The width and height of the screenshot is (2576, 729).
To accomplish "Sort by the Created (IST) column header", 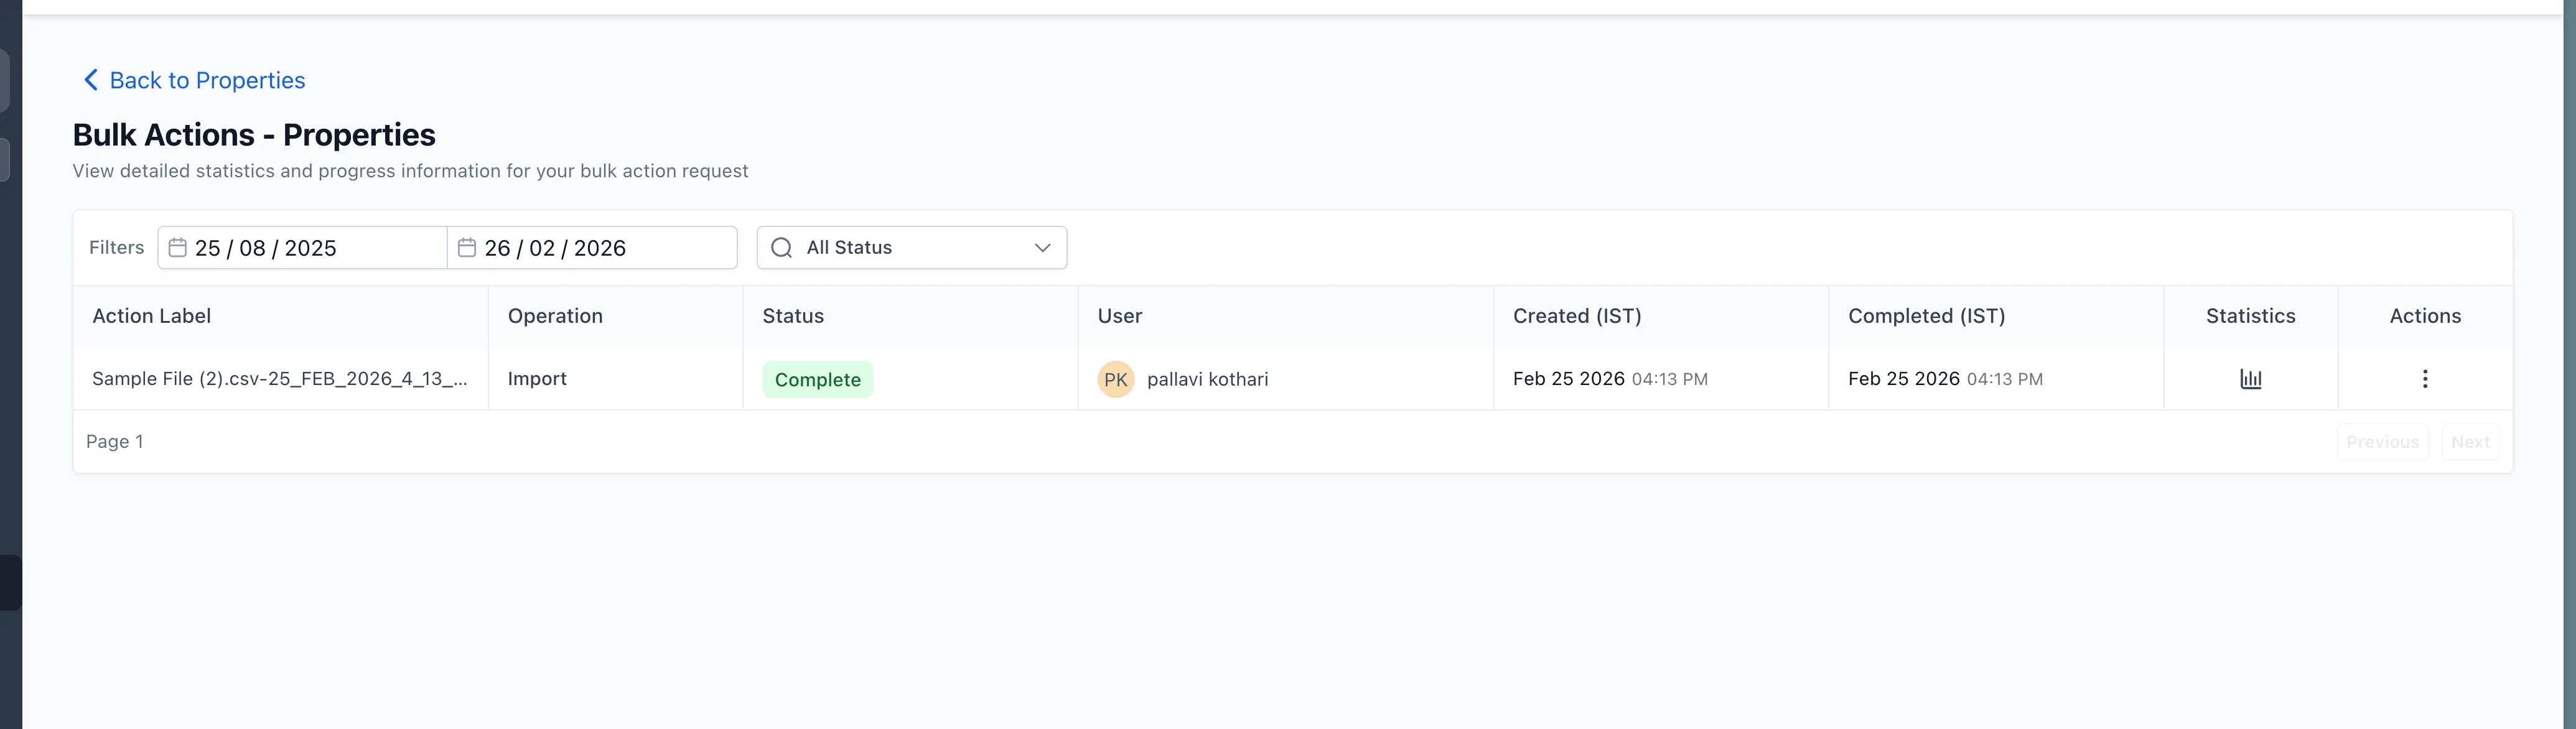I will 1577,316.
